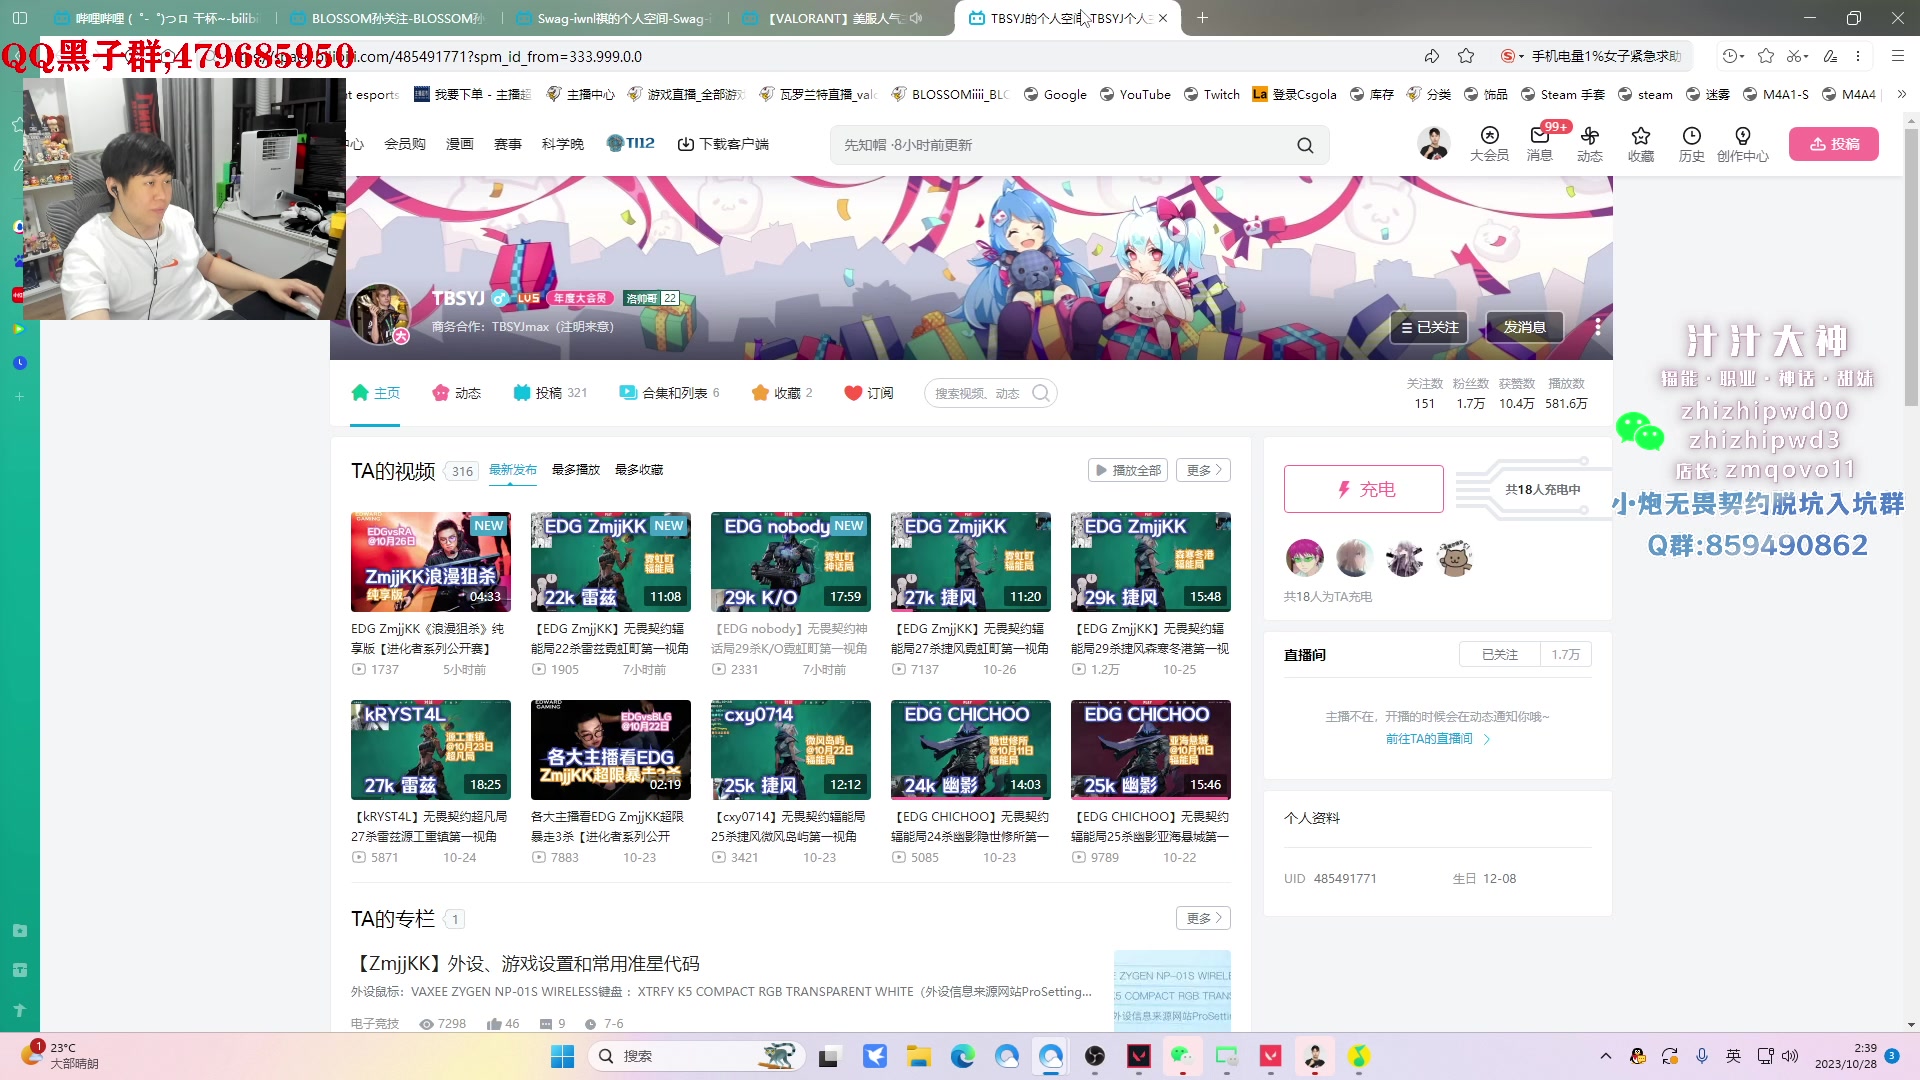
Task: Open the 合集和列表 tab
Action: pyautogui.click(x=669, y=393)
